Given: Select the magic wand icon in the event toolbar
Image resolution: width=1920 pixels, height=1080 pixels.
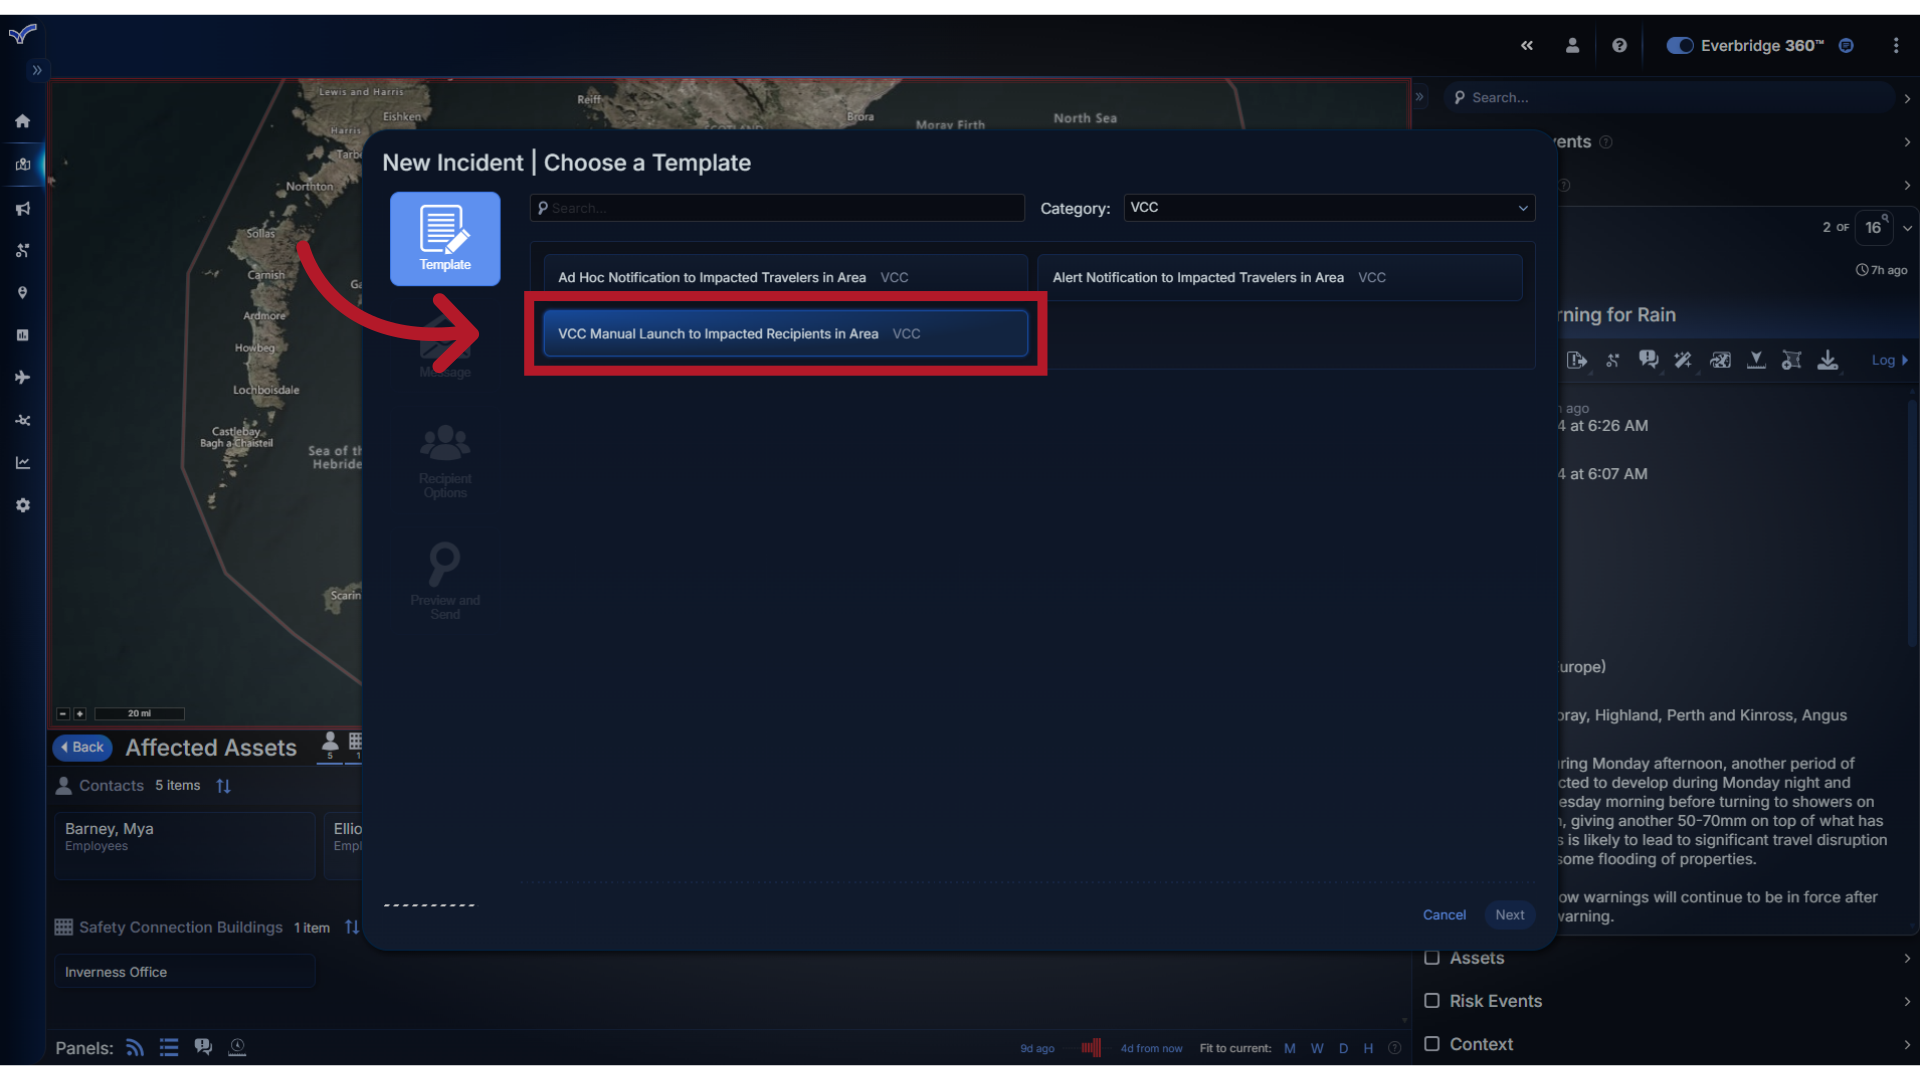Looking at the screenshot, I should click(1683, 360).
